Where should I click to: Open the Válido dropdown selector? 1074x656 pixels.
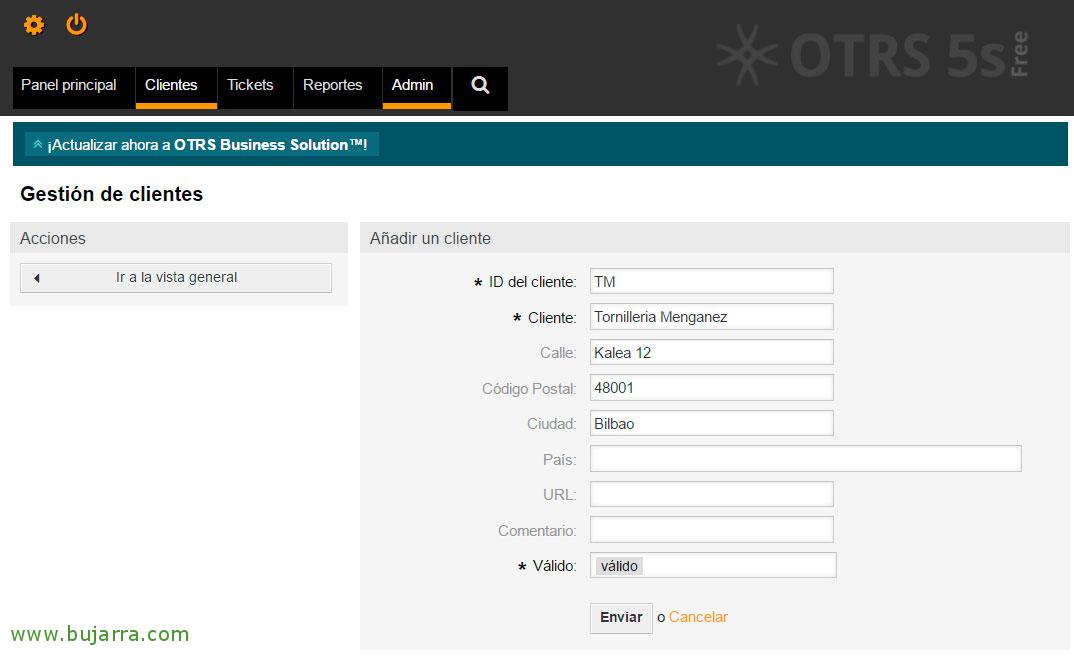pyautogui.click(x=713, y=566)
